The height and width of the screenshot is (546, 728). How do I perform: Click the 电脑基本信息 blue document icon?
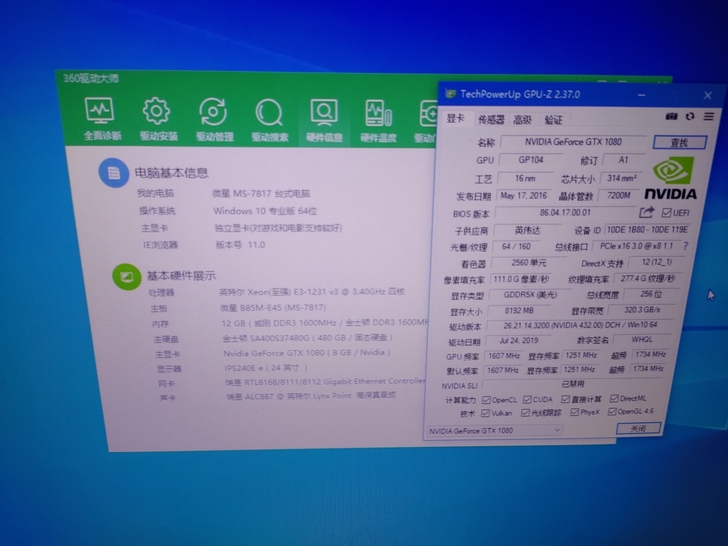[114, 173]
